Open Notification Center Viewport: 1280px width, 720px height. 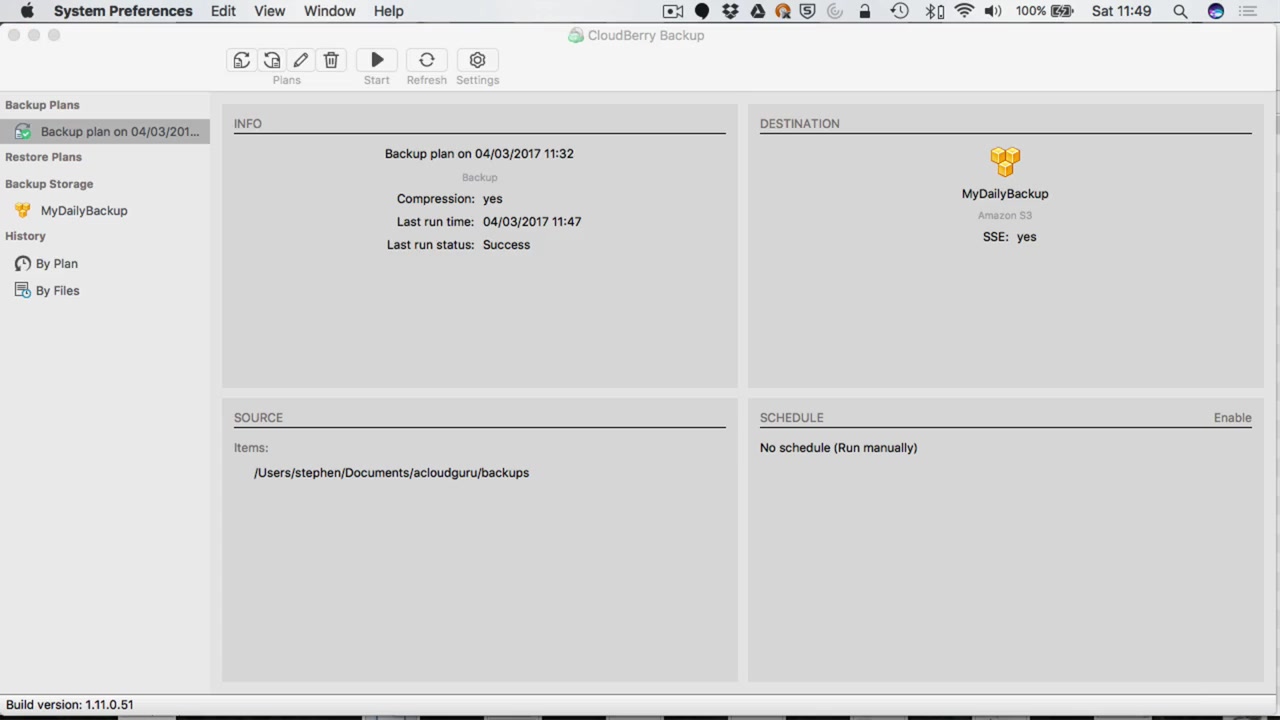pos(1248,11)
